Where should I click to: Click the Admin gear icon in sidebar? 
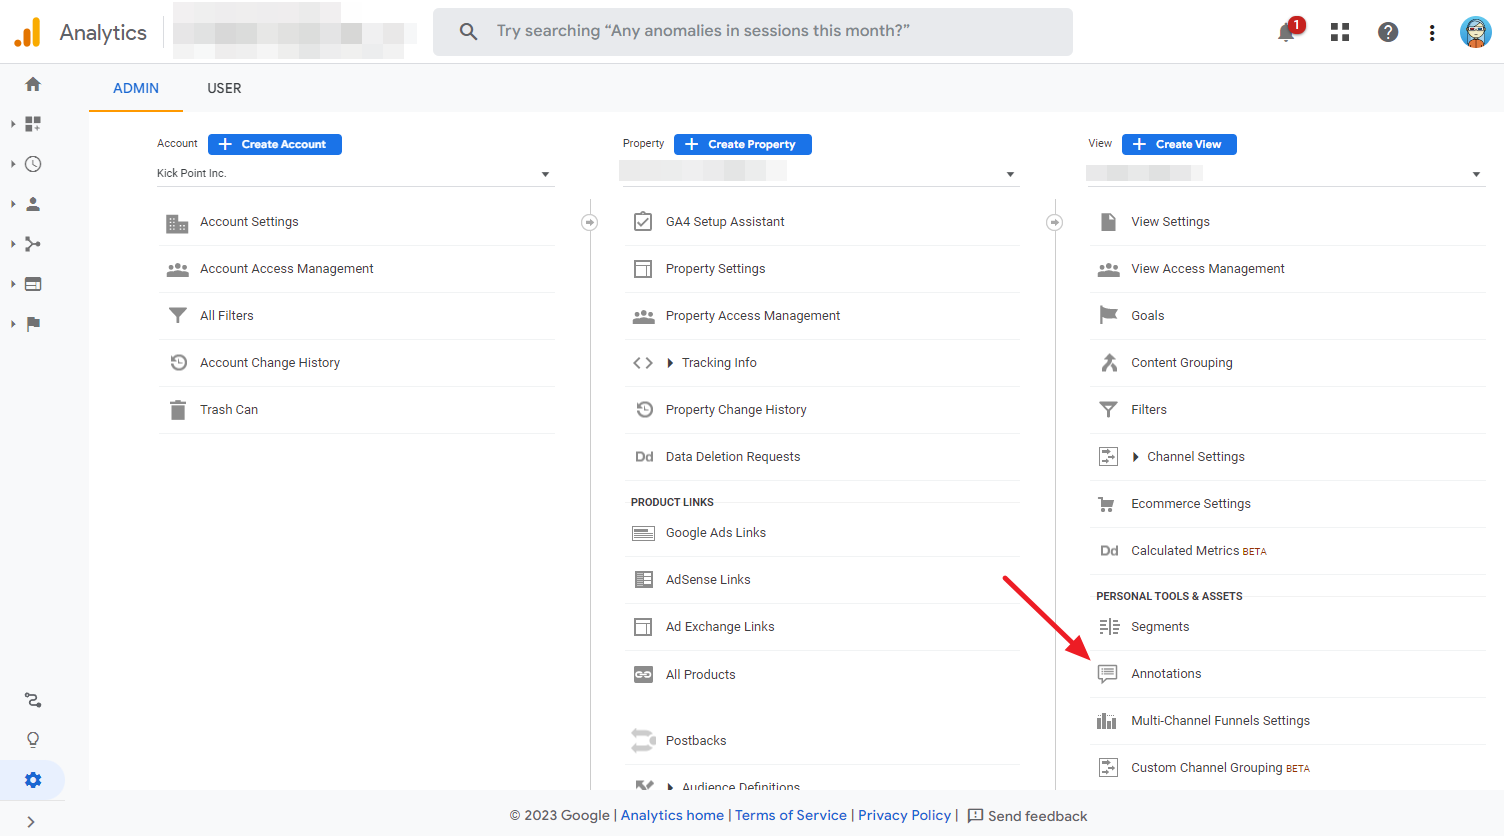(x=33, y=780)
